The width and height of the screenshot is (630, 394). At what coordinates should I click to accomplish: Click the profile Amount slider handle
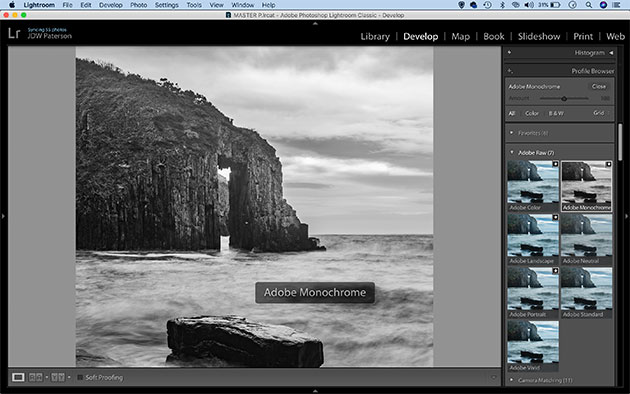(564, 98)
